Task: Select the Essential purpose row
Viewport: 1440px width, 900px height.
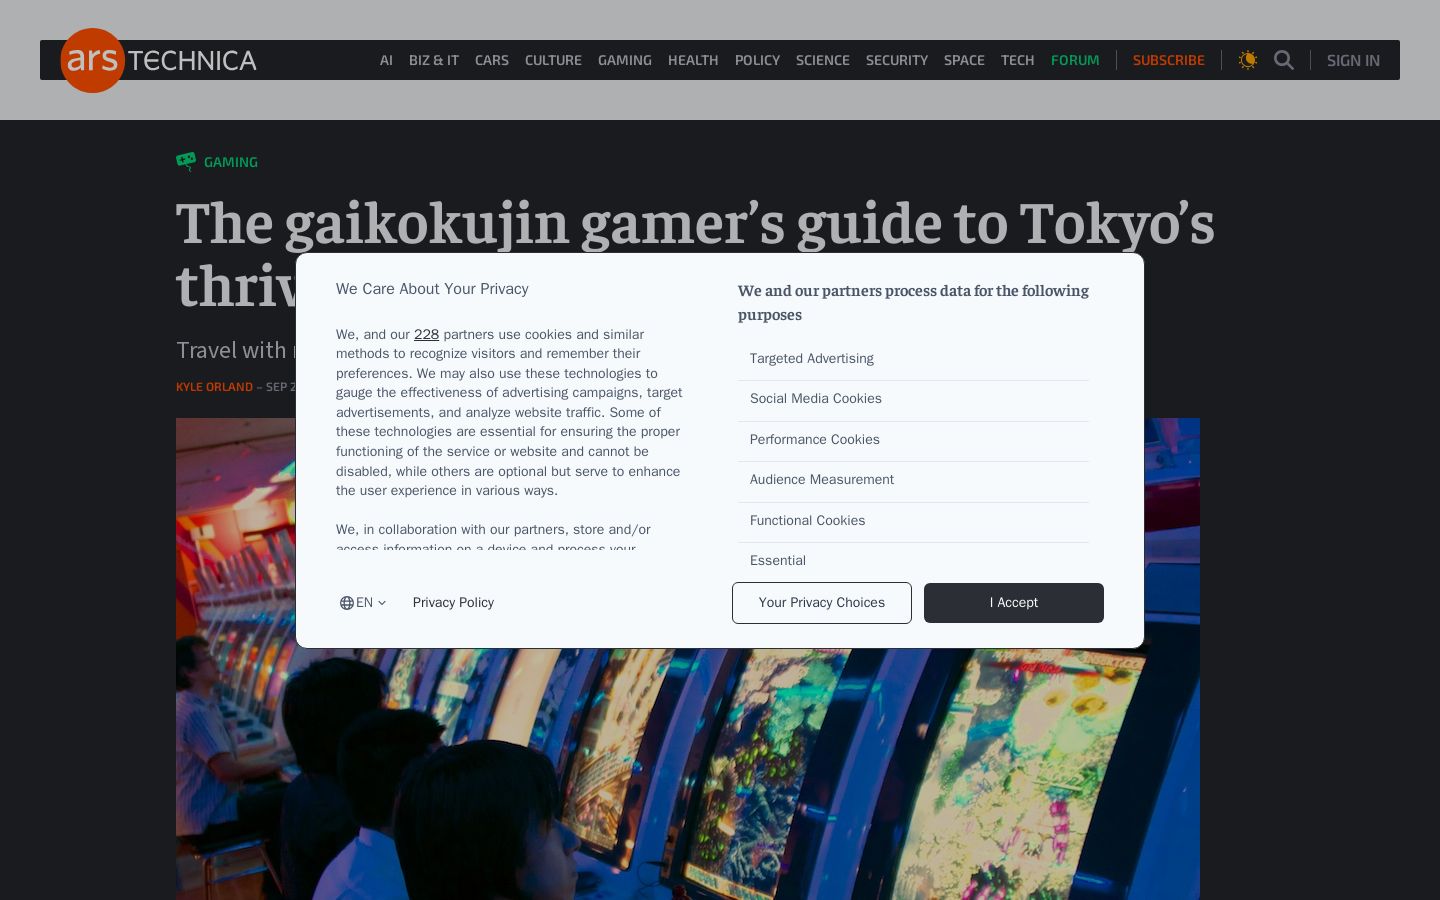Action: coord(913,560)
